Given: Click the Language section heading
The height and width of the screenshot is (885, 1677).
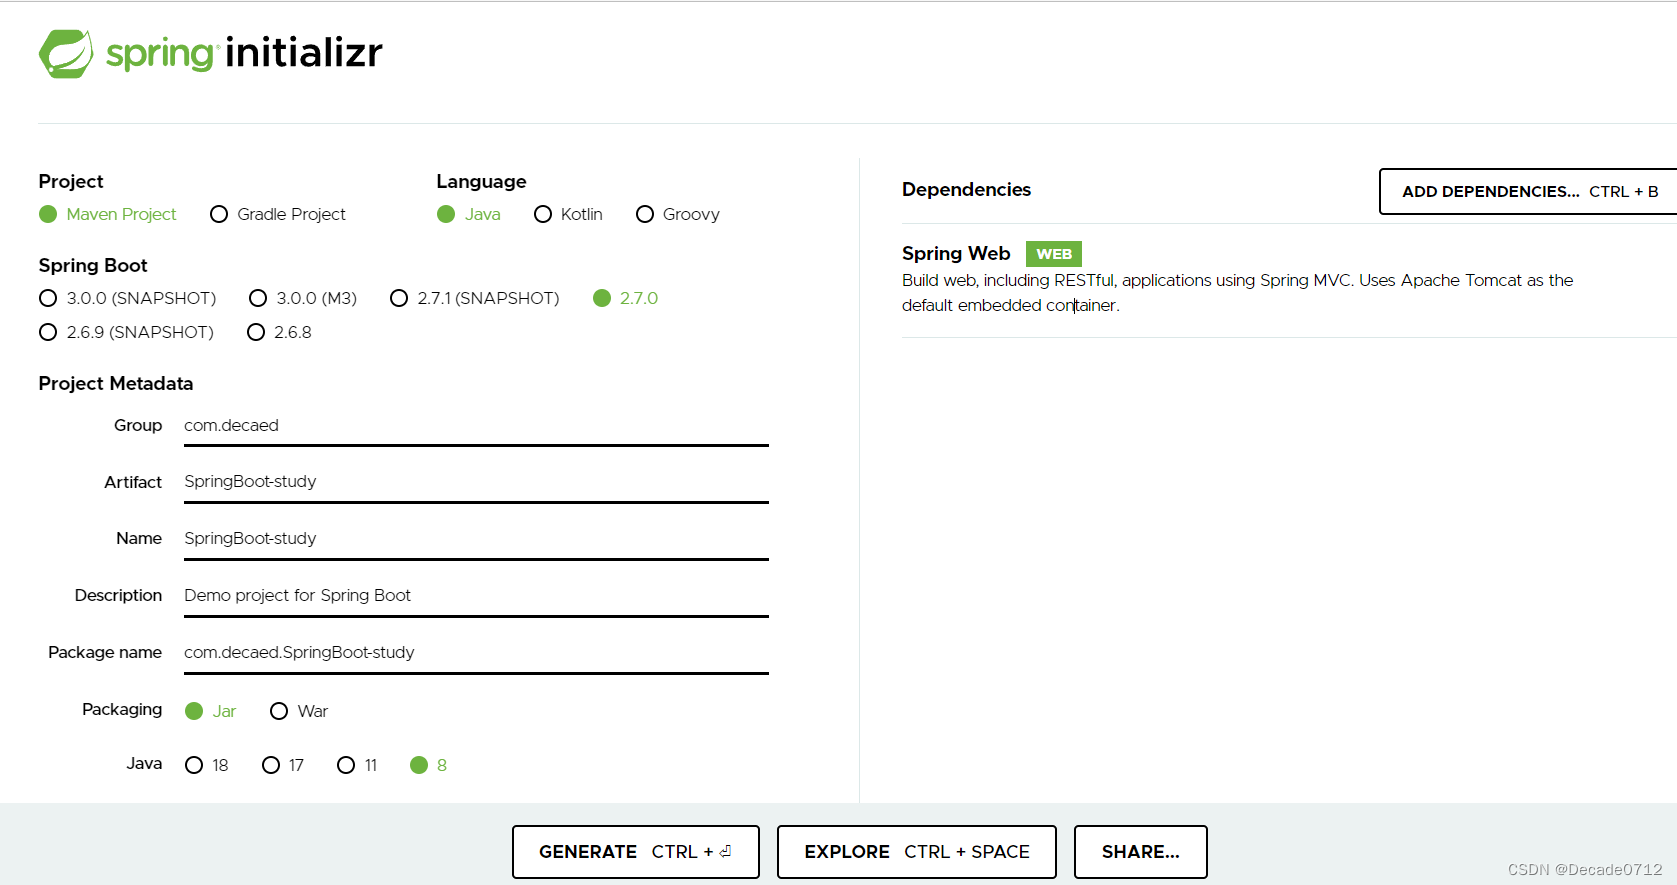Looking at the screenshot, I should coord(481,182).
